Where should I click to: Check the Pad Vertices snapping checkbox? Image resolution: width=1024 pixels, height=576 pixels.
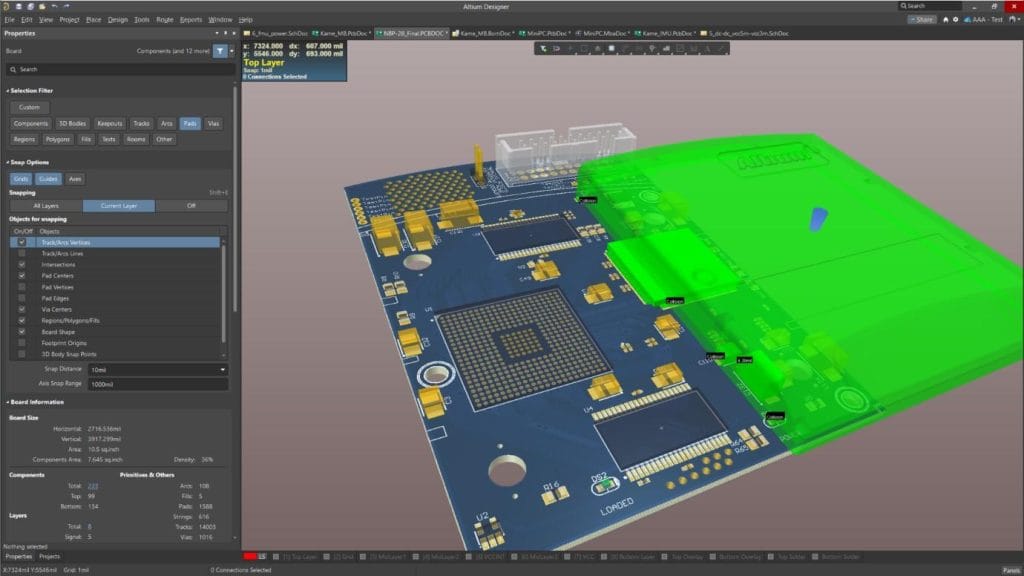click(23, 286)
